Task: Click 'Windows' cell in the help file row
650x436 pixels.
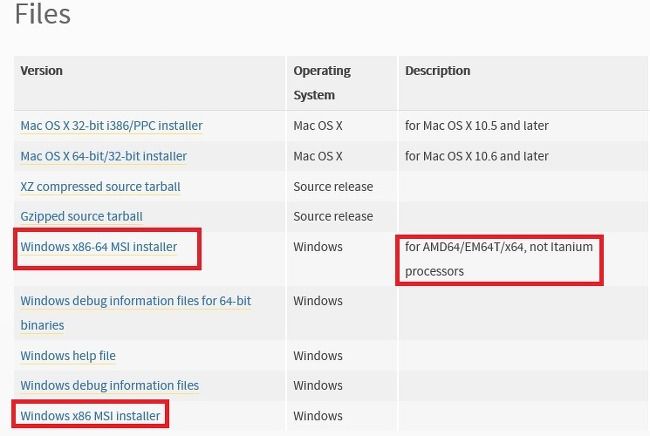Action: tap(318, 356)
